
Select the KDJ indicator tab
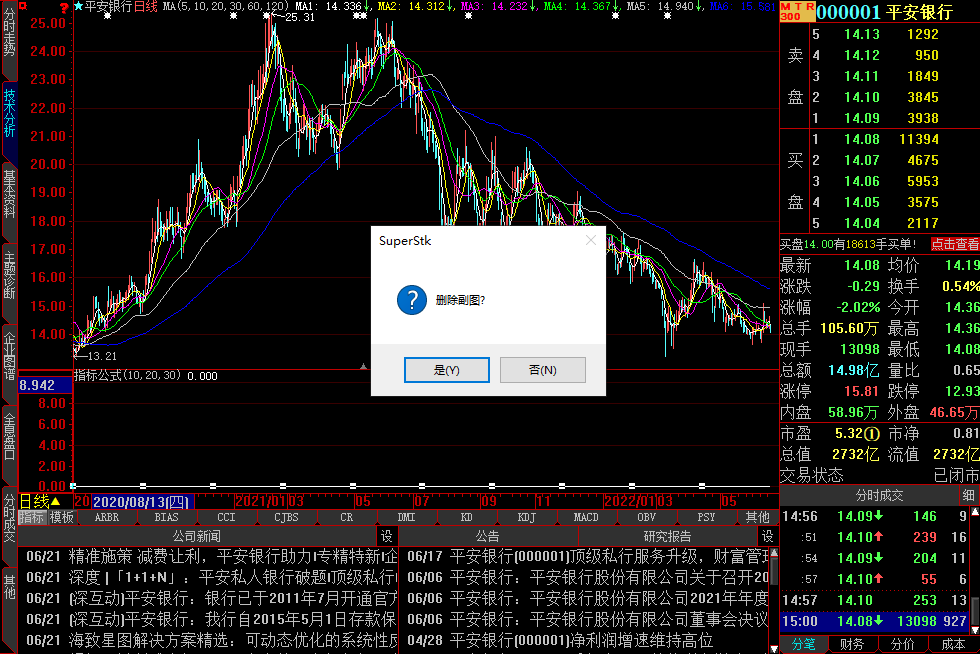(526, 518)
